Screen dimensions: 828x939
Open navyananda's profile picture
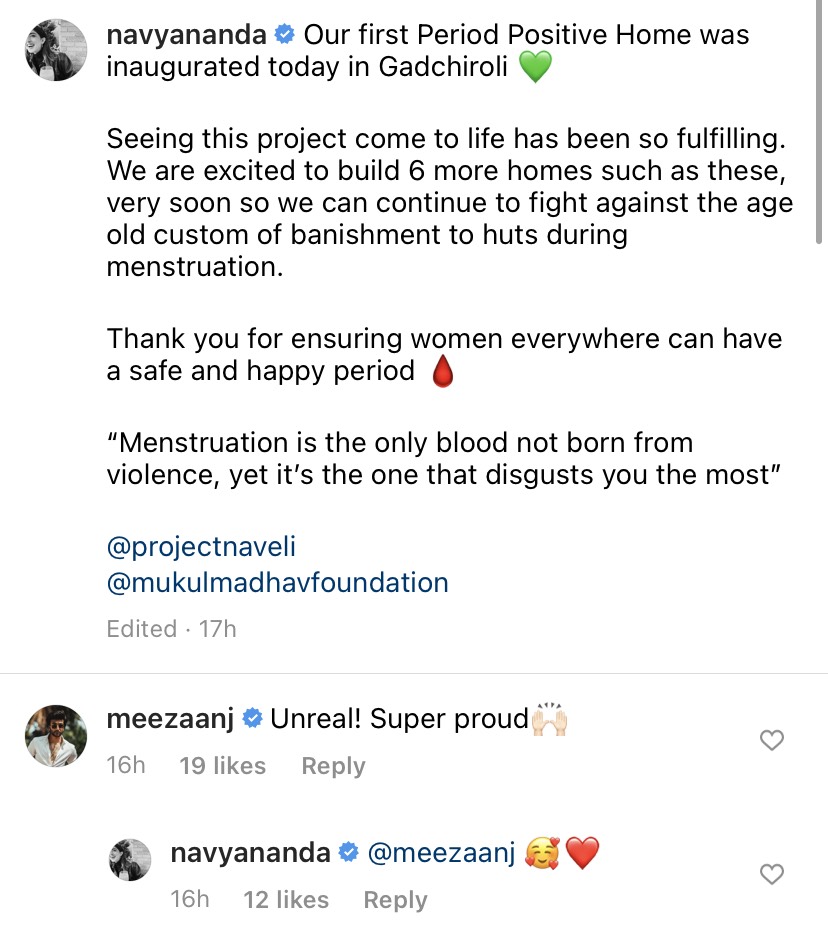click(55, 49)
